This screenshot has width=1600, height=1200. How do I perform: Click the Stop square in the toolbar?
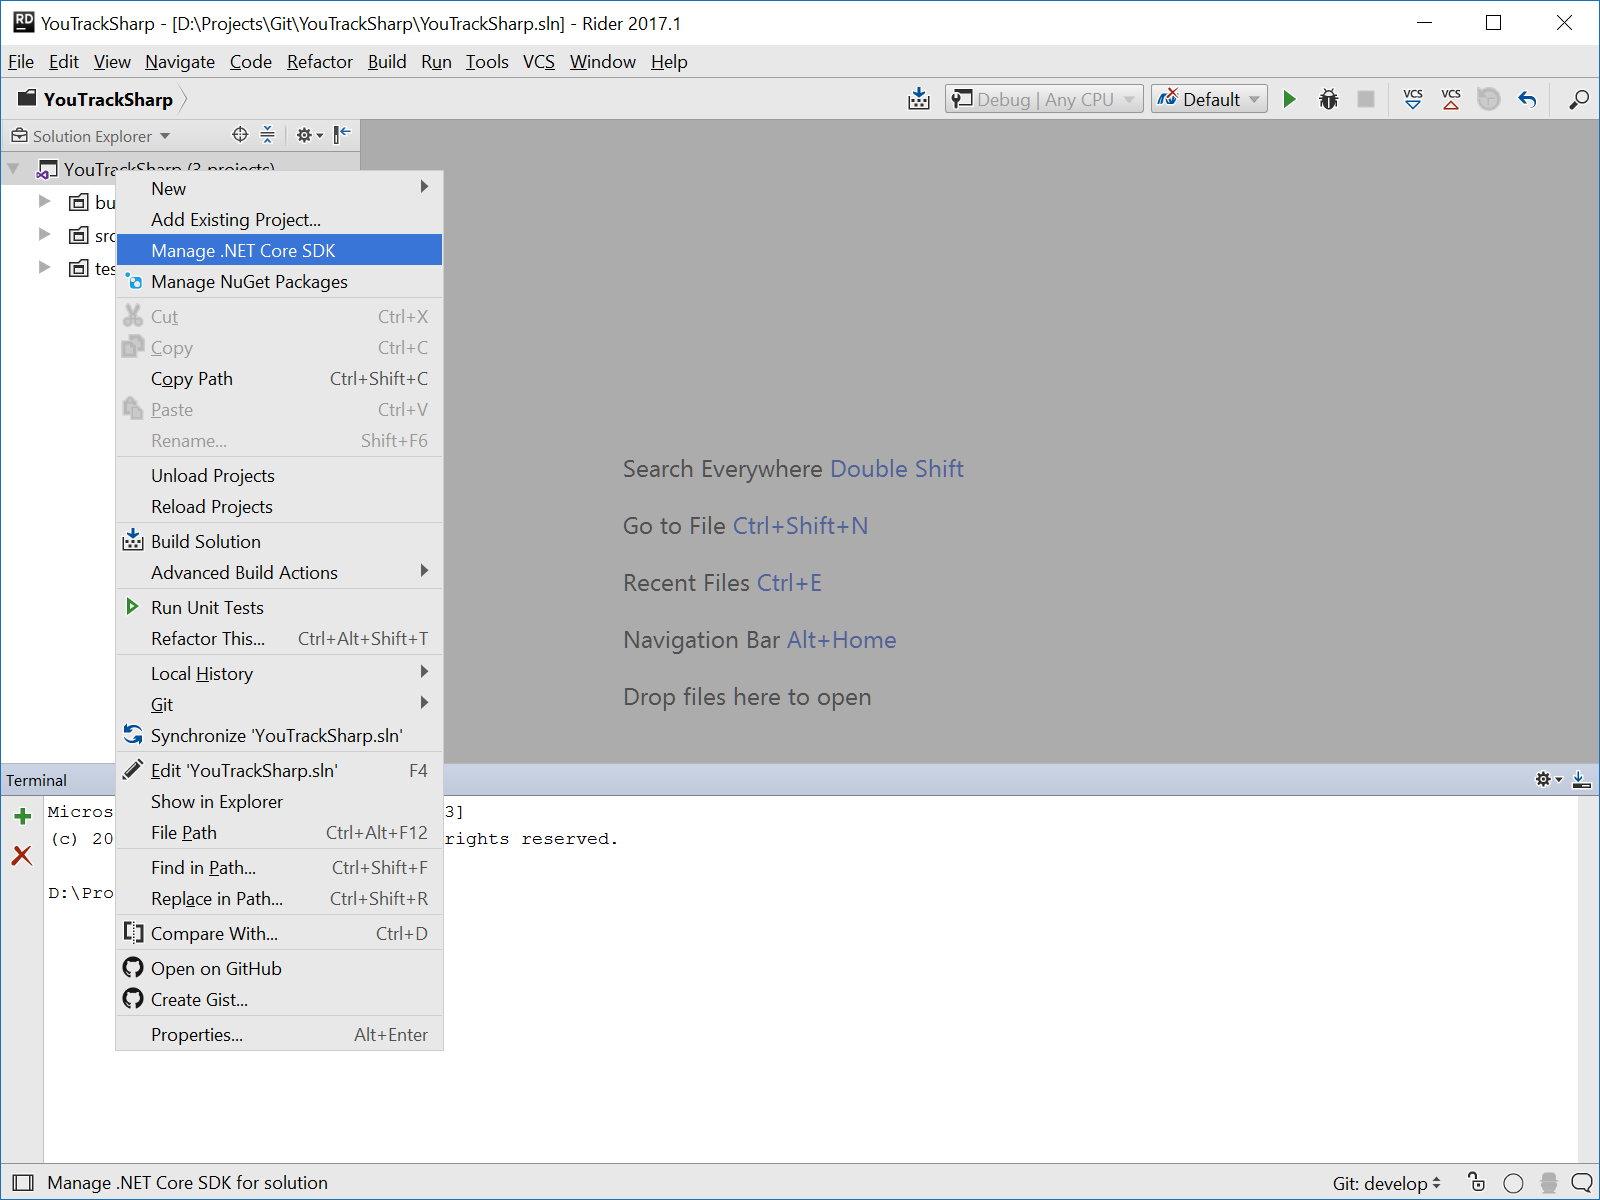1366,99
